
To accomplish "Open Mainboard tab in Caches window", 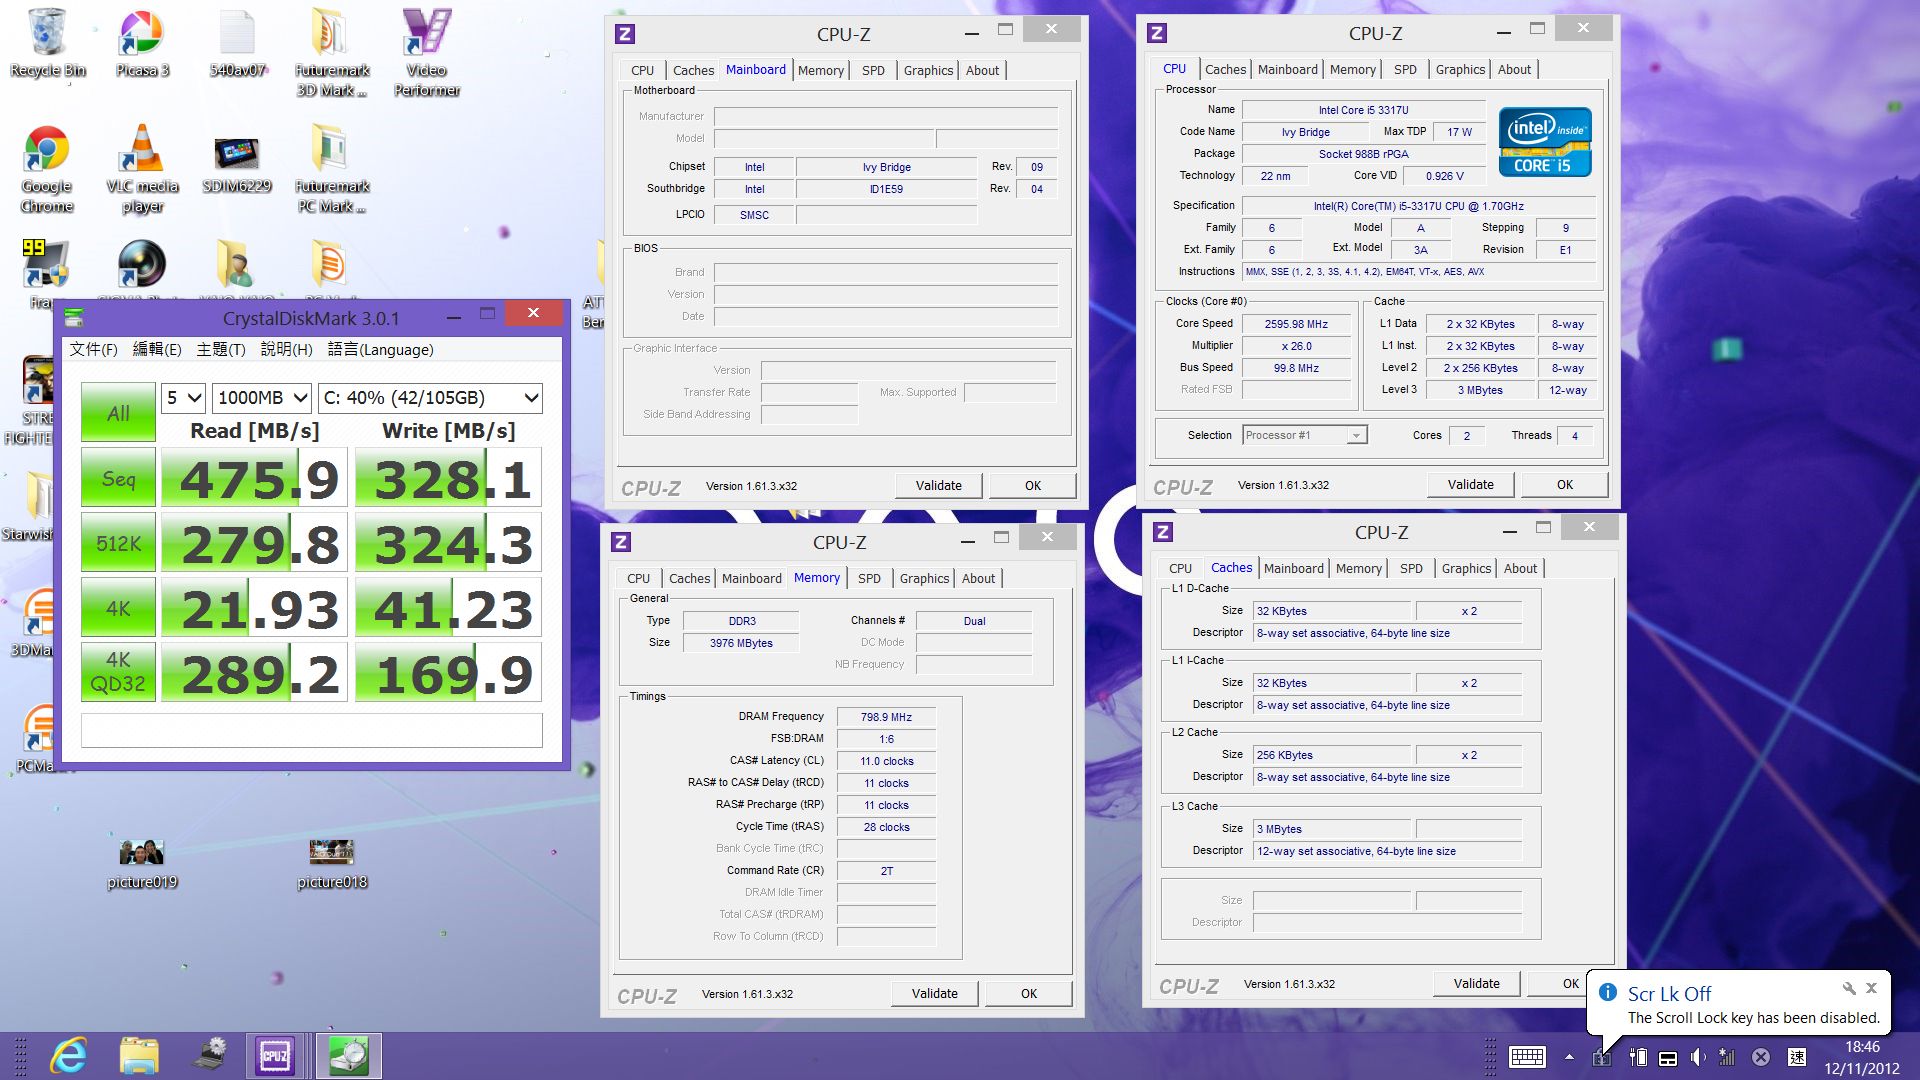I will click(1293, 568).
